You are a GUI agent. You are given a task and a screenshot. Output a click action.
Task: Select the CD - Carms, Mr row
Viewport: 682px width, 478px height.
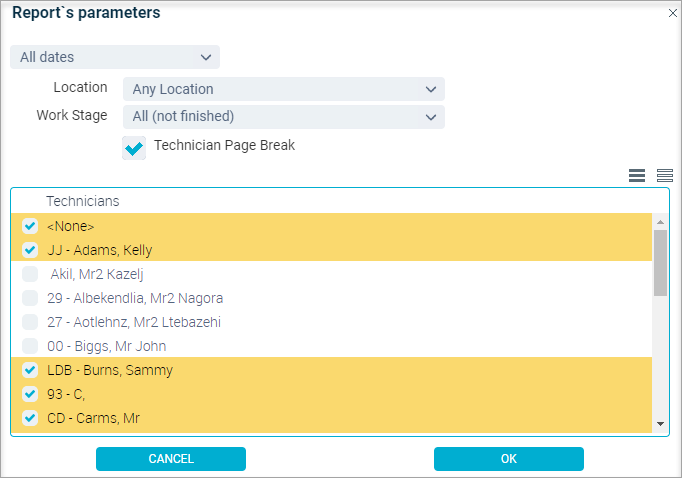pos(331,418)
